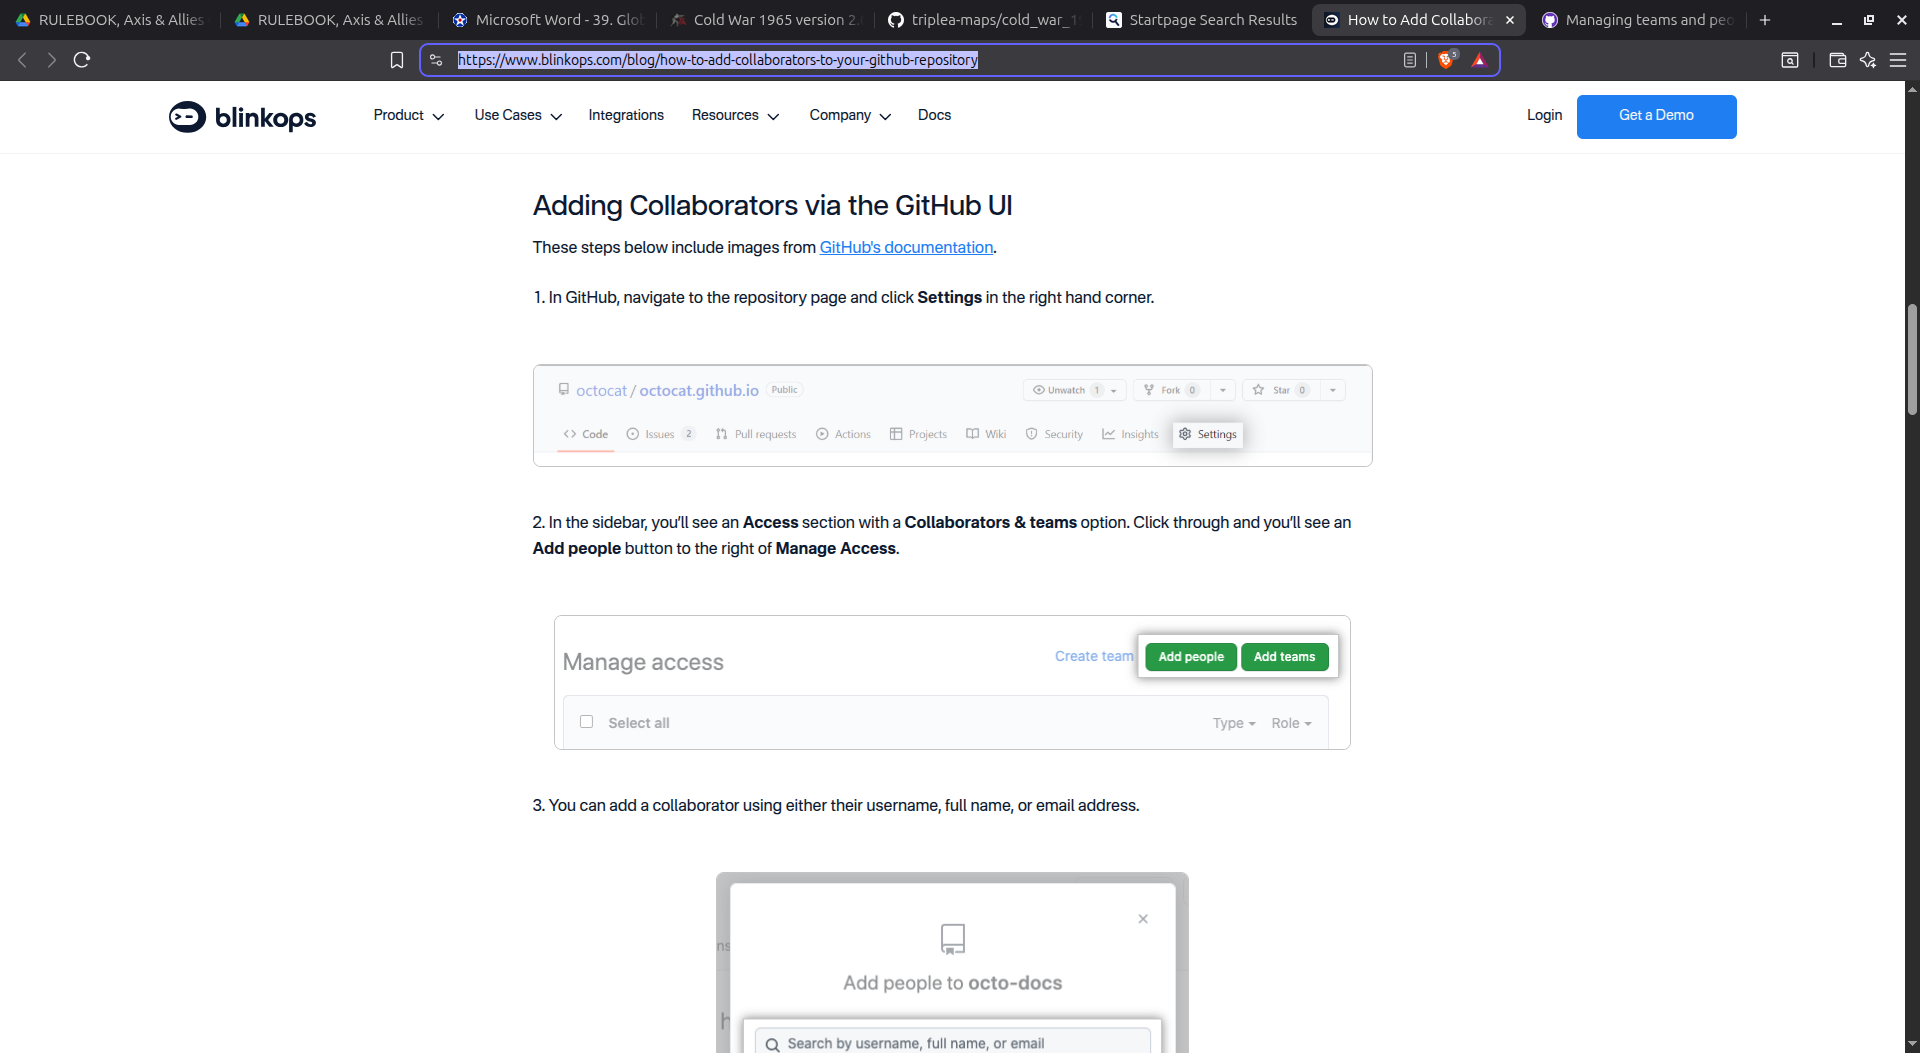
Task: Expand the Use Cases dropdown
Action: point(518,116)
